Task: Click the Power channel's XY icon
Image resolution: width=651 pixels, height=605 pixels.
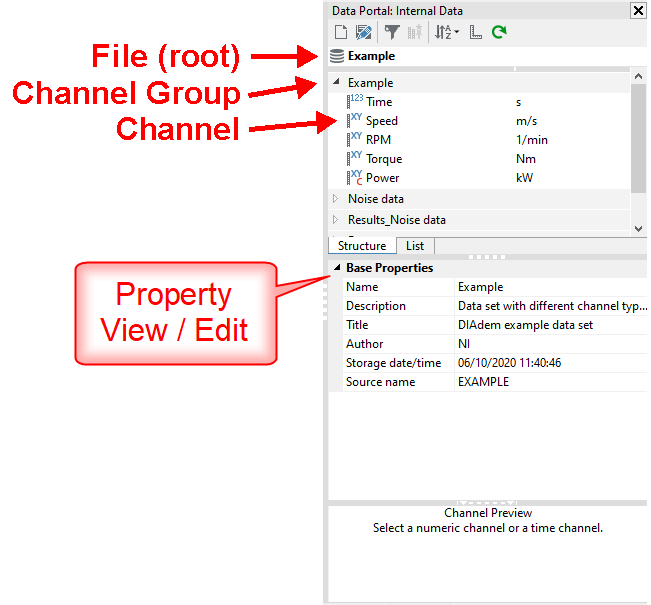Action: point(355,178)
